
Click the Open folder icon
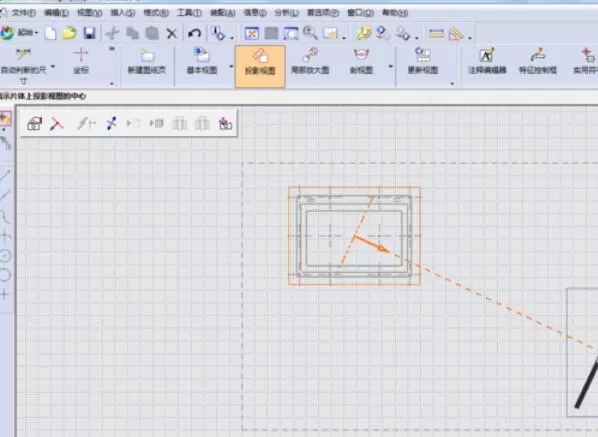69,33
